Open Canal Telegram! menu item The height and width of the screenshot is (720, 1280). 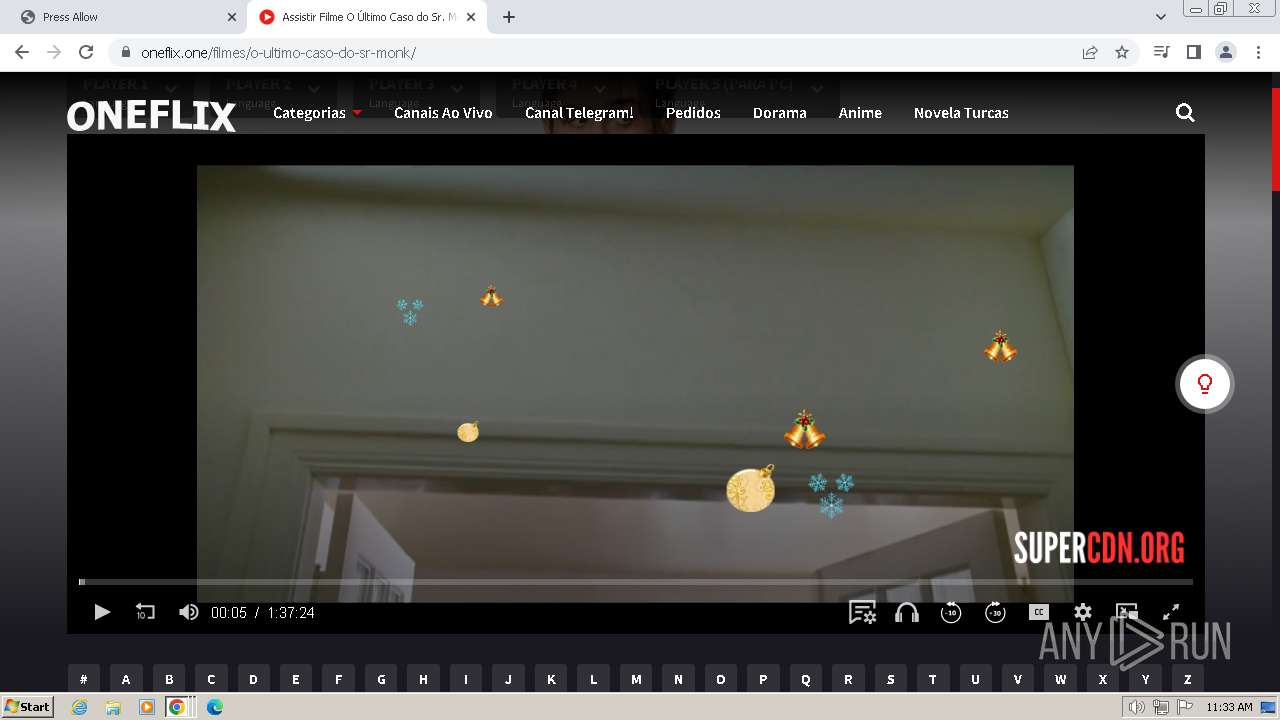(579, 113)
